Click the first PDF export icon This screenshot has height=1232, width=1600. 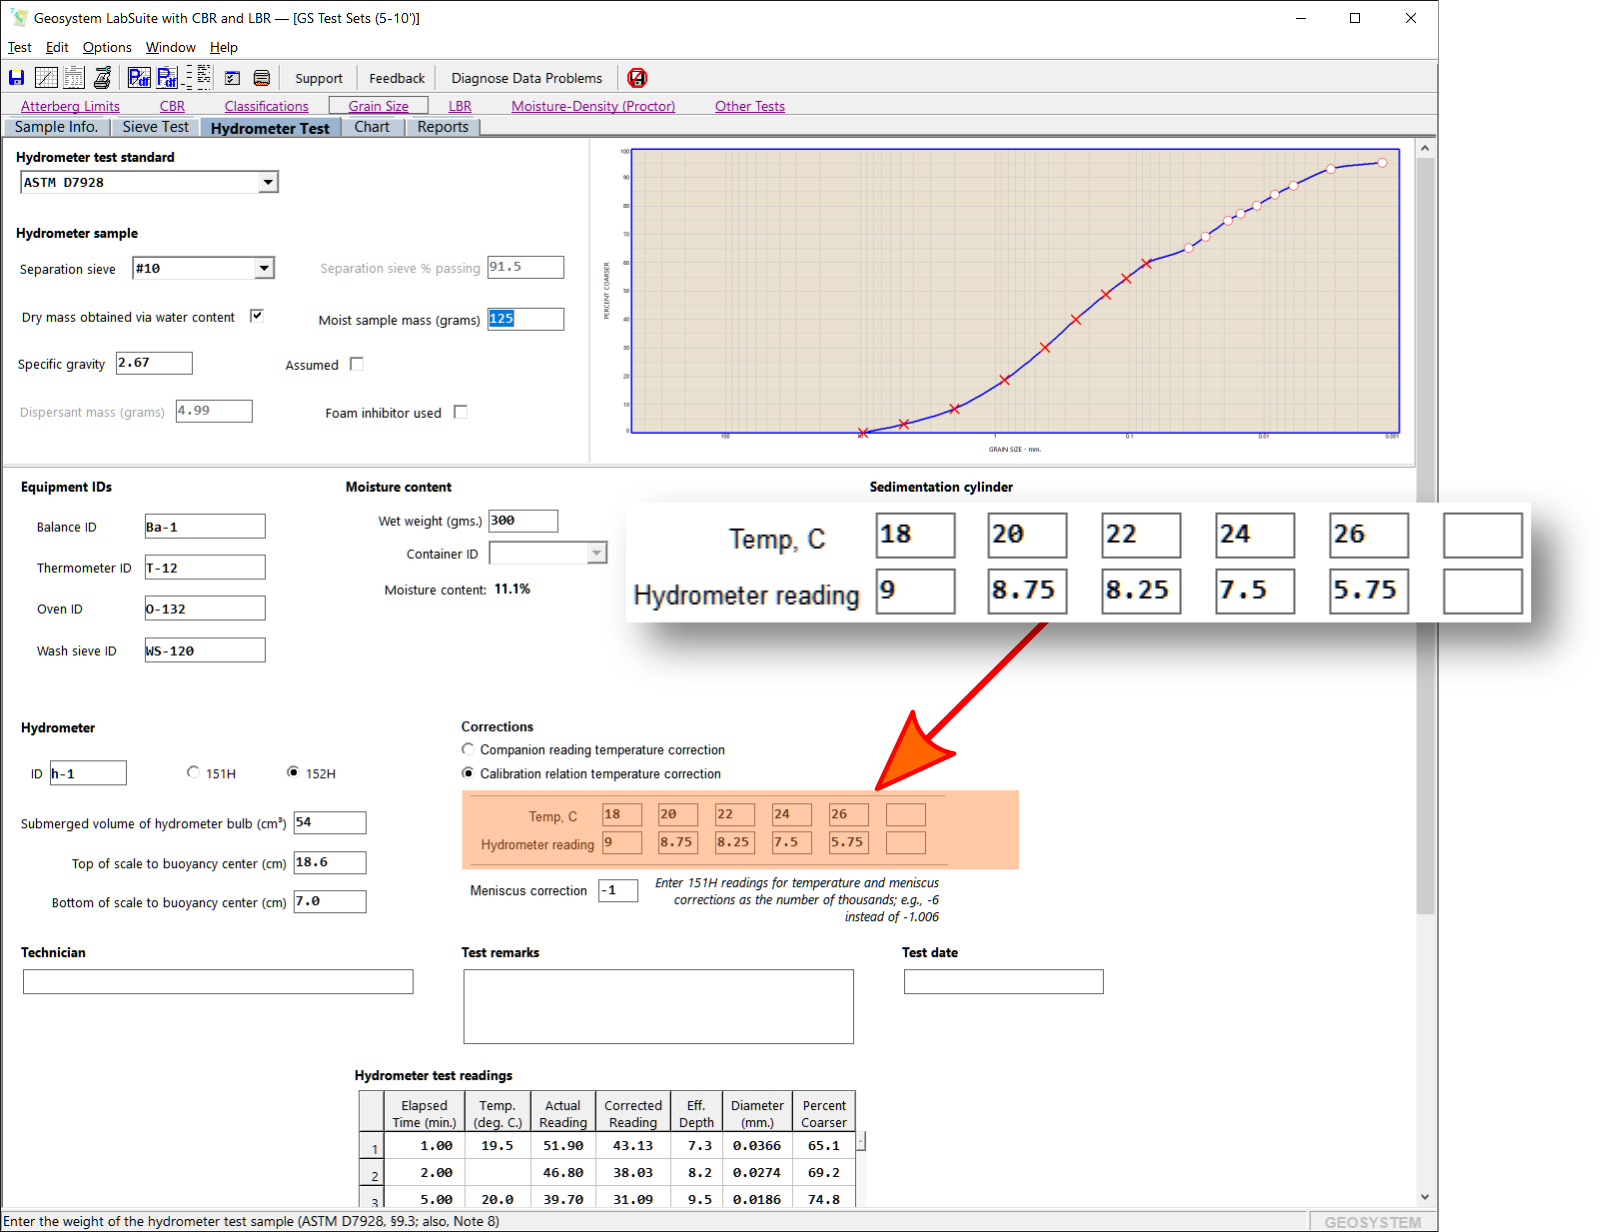139,78
